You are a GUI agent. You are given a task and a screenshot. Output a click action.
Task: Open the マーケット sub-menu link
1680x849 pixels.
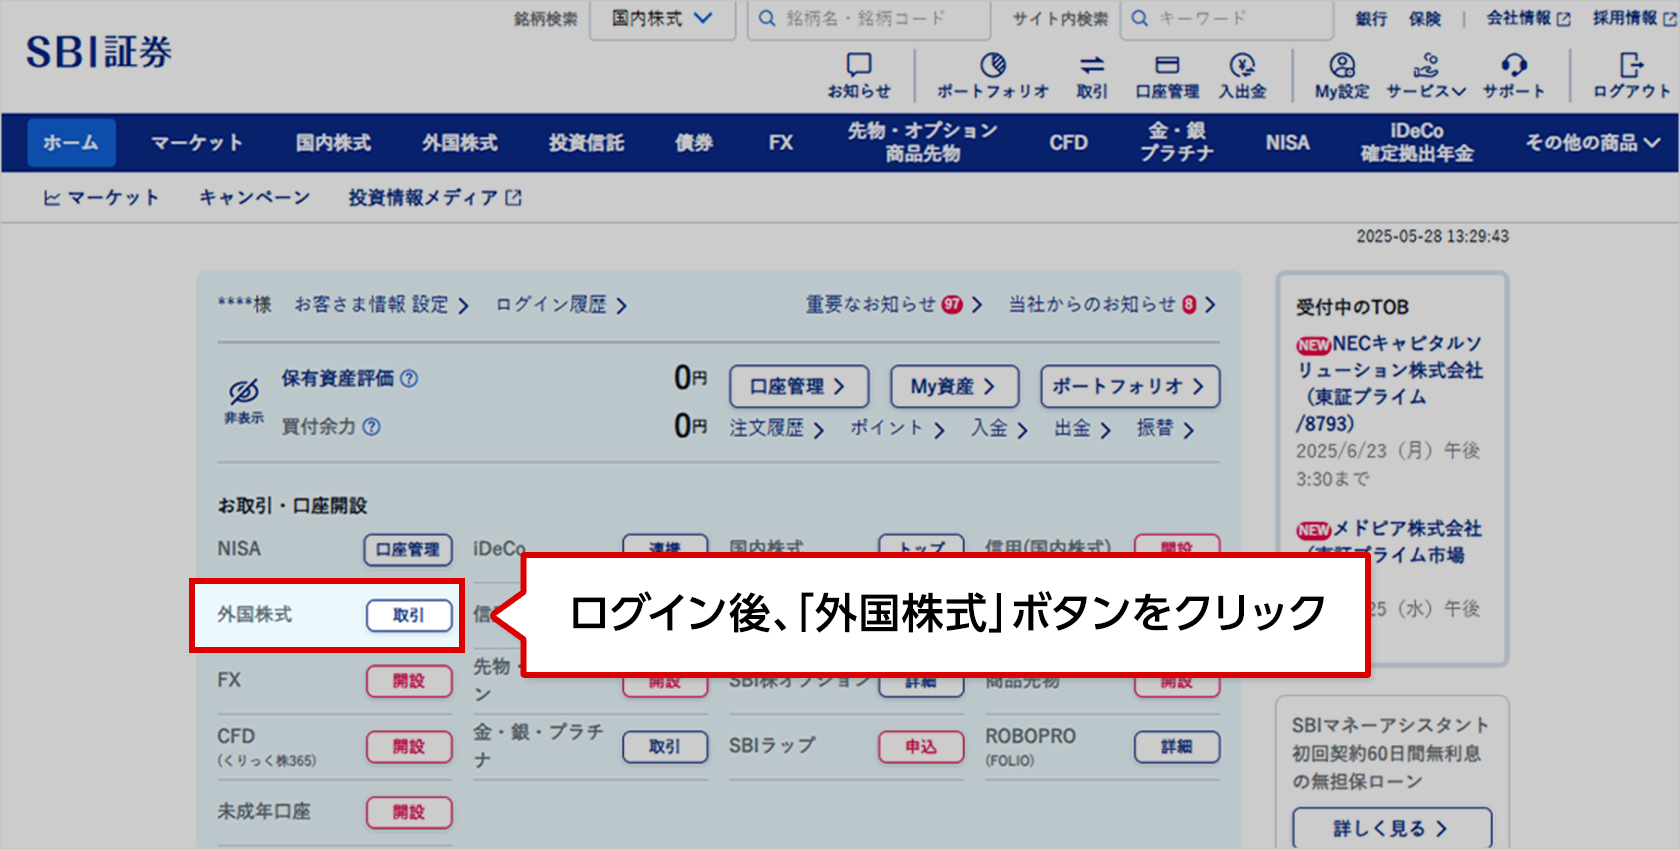pyautogui.click(x=101, y=198)
